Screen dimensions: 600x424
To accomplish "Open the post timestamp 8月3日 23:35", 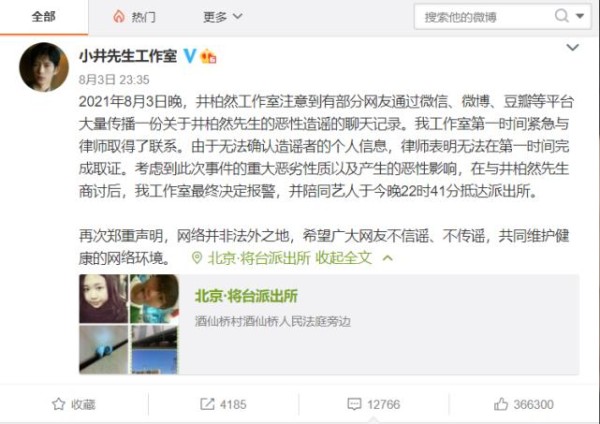I will click(114, 80).
